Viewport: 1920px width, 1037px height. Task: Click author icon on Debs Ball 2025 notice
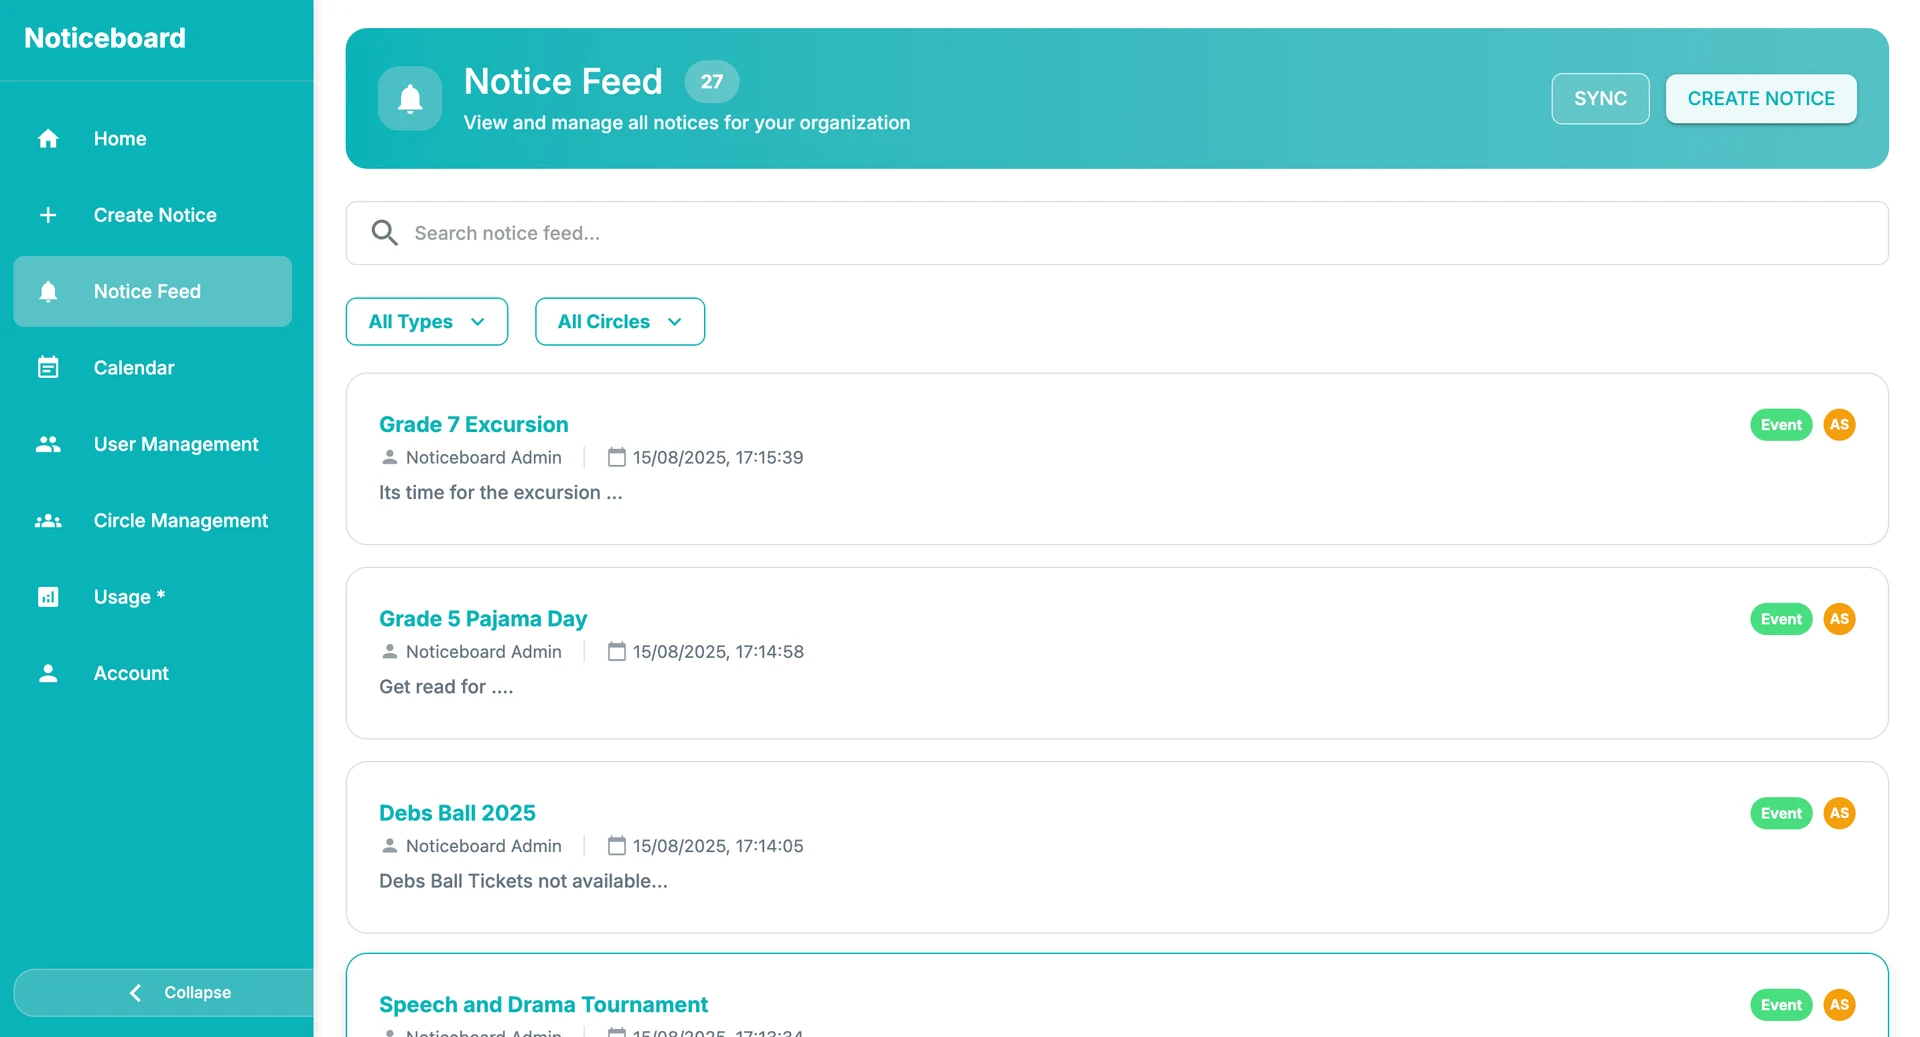(x=390, y=845)
